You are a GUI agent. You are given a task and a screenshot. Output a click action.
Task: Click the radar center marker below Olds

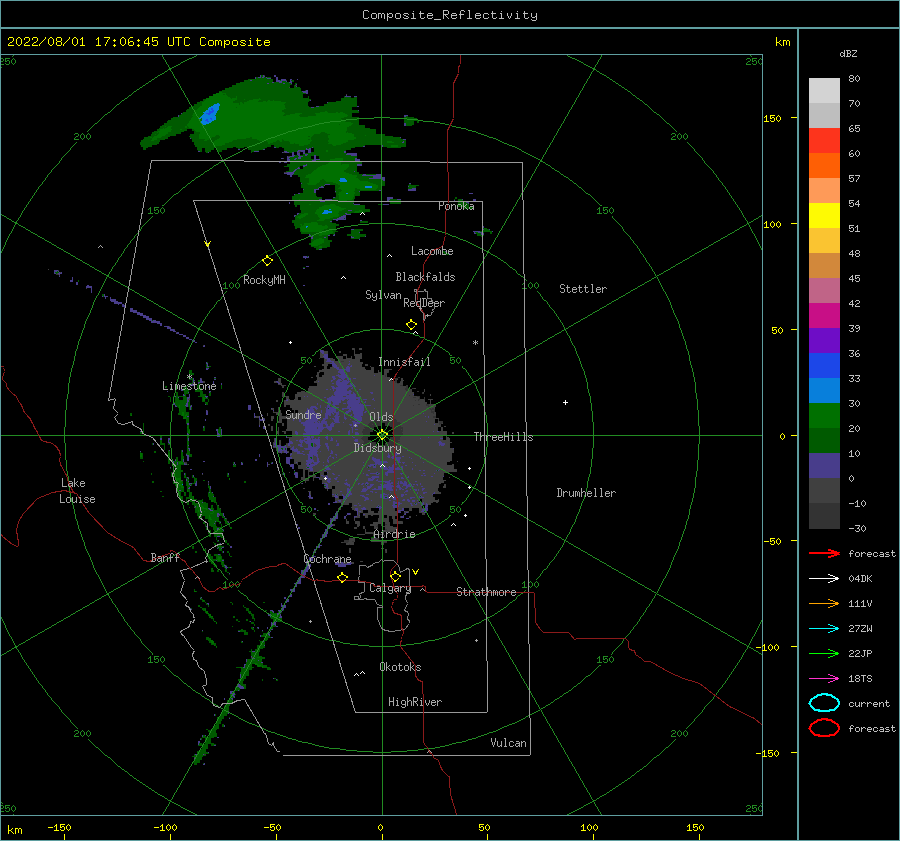click(x=382, y=435)
